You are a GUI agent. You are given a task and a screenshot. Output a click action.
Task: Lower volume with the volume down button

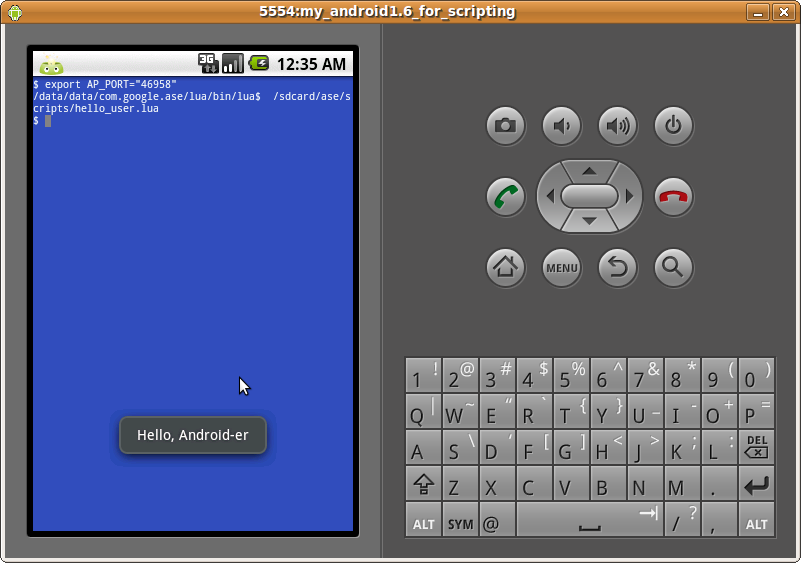[561, 126]
